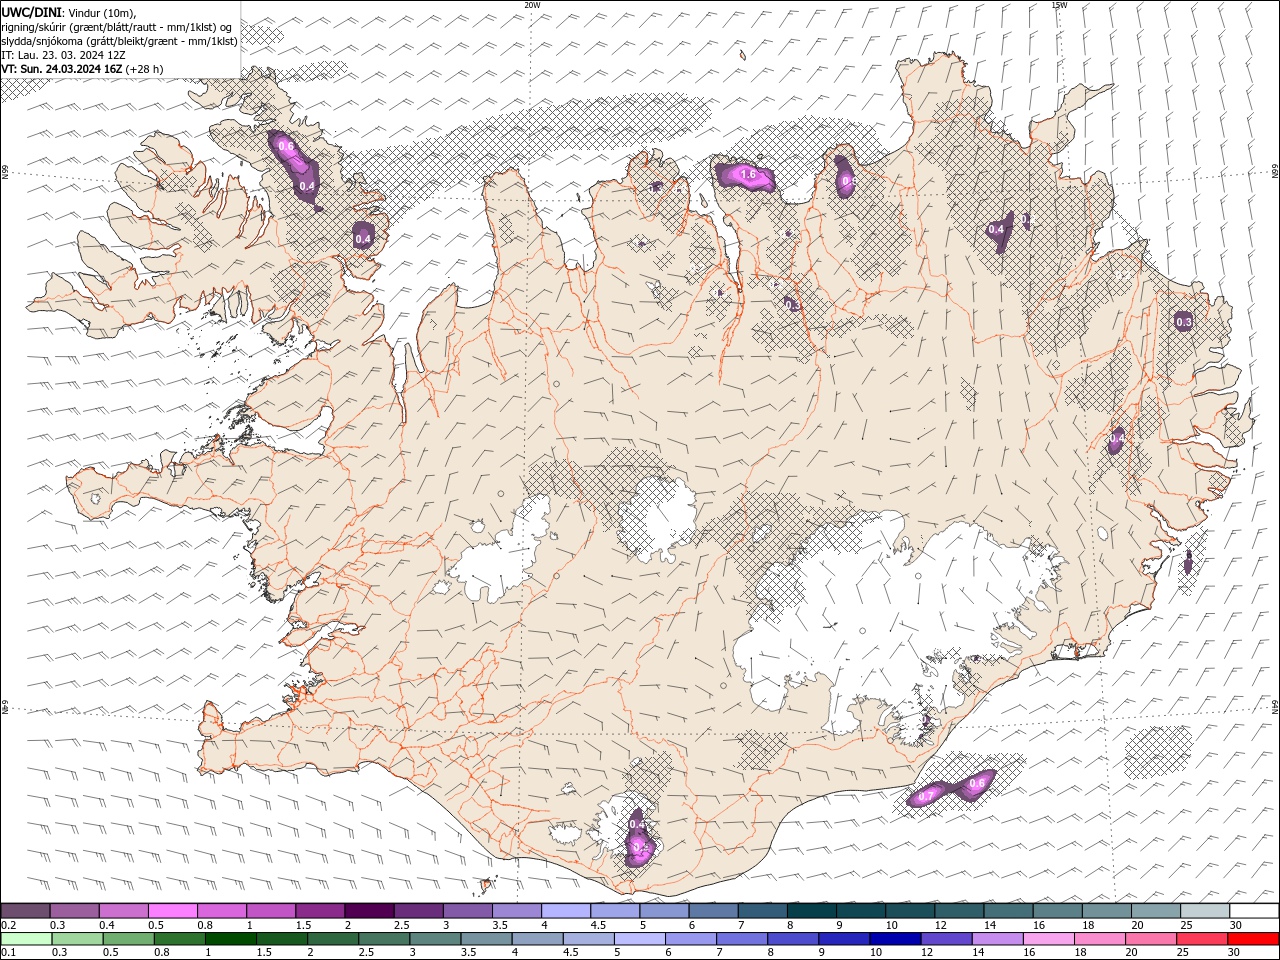The width and height of the screenshot is (1280, 960).
Task: Click the lower legend swatch labeled 20
Action: tap(1151, 939)
